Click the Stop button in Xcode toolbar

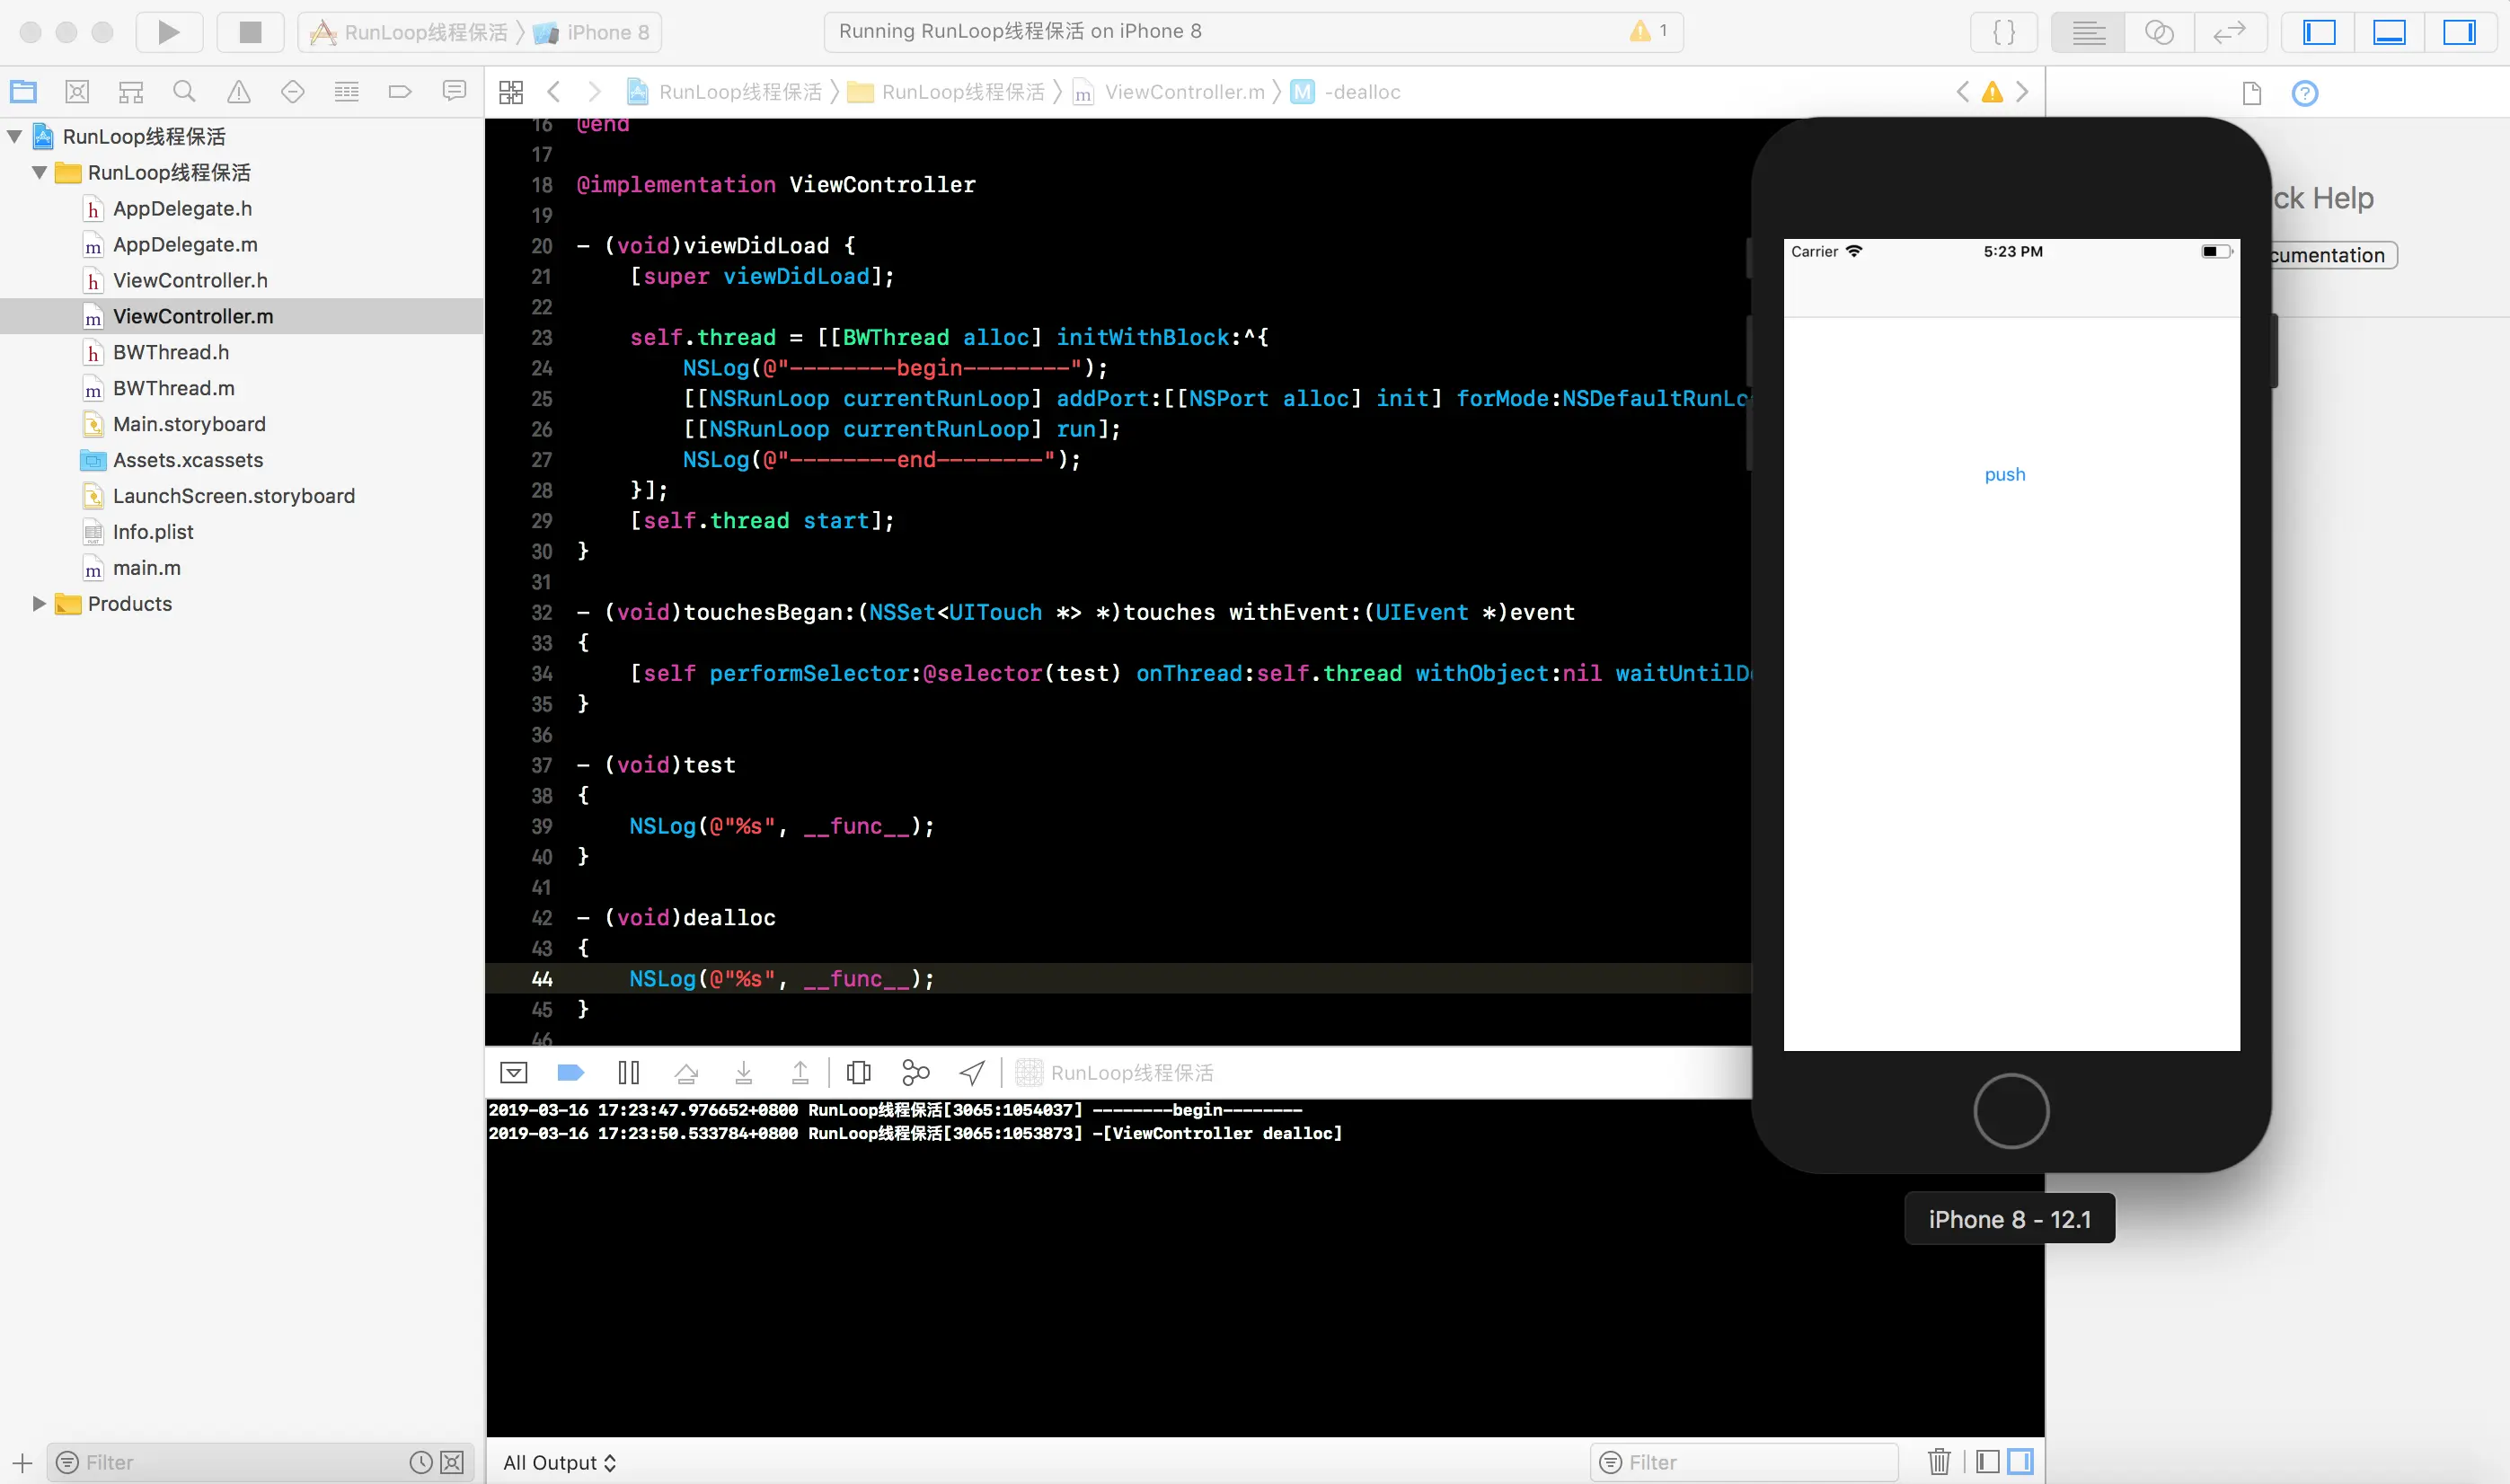[250, 32]
